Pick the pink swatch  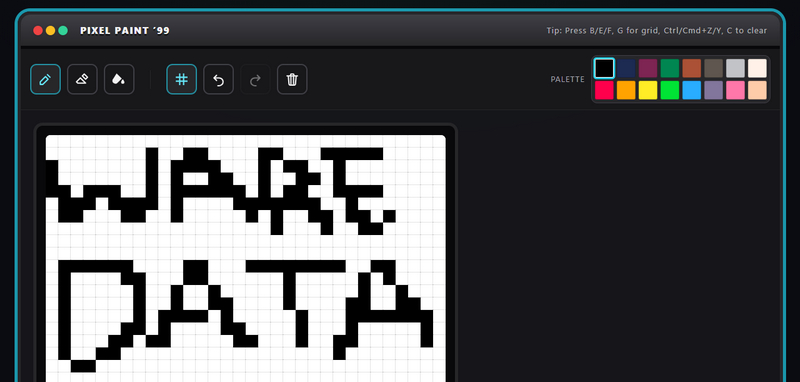coord(736,90)
